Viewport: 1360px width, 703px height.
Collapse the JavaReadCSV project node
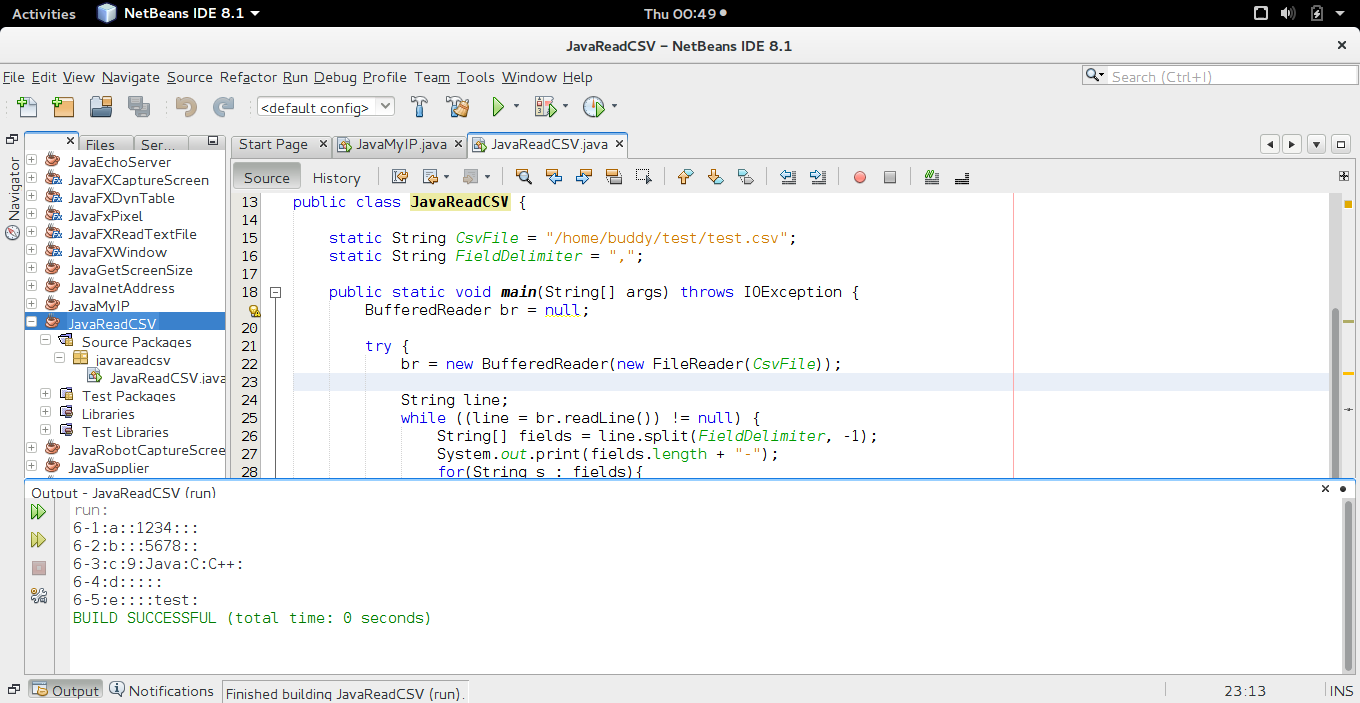coord(31,321)
